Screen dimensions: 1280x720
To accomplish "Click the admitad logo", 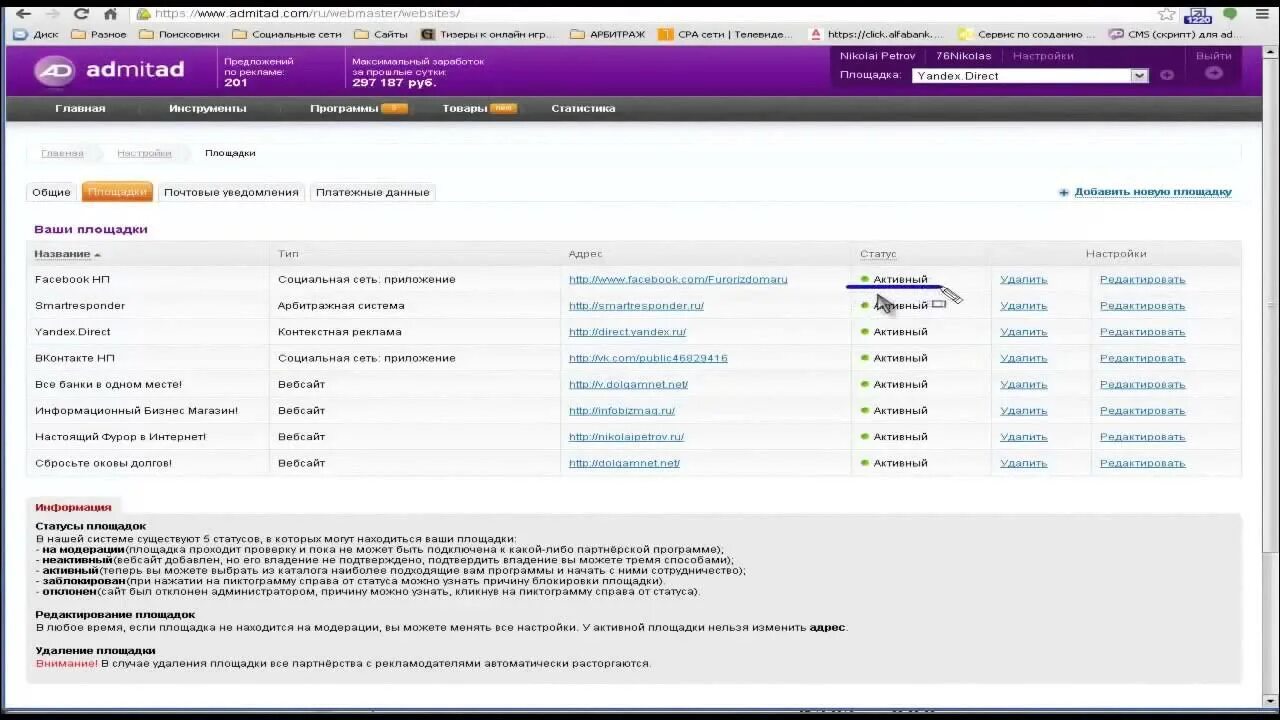I will coord(110,70).
